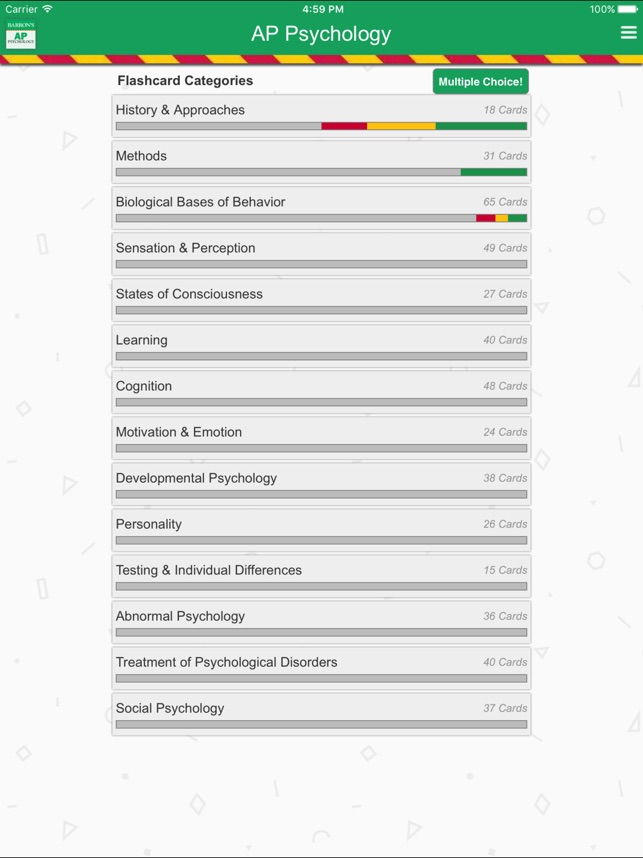
Task: Open Social Psychology flashcards
Action: 321,714
